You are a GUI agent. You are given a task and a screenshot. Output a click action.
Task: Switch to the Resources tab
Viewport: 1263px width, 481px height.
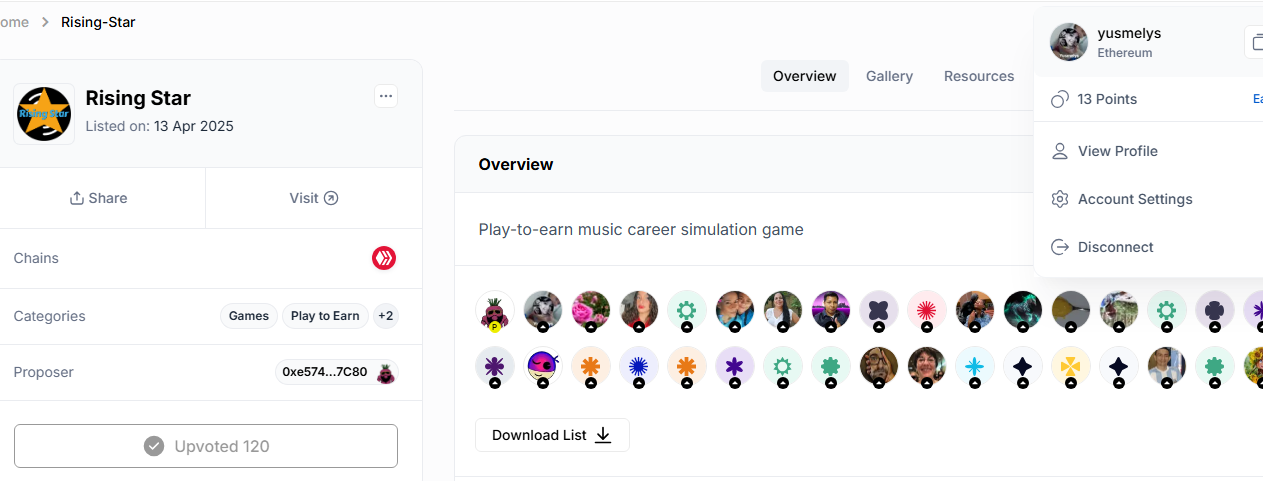pyautogui.click(x=979, y=76)
